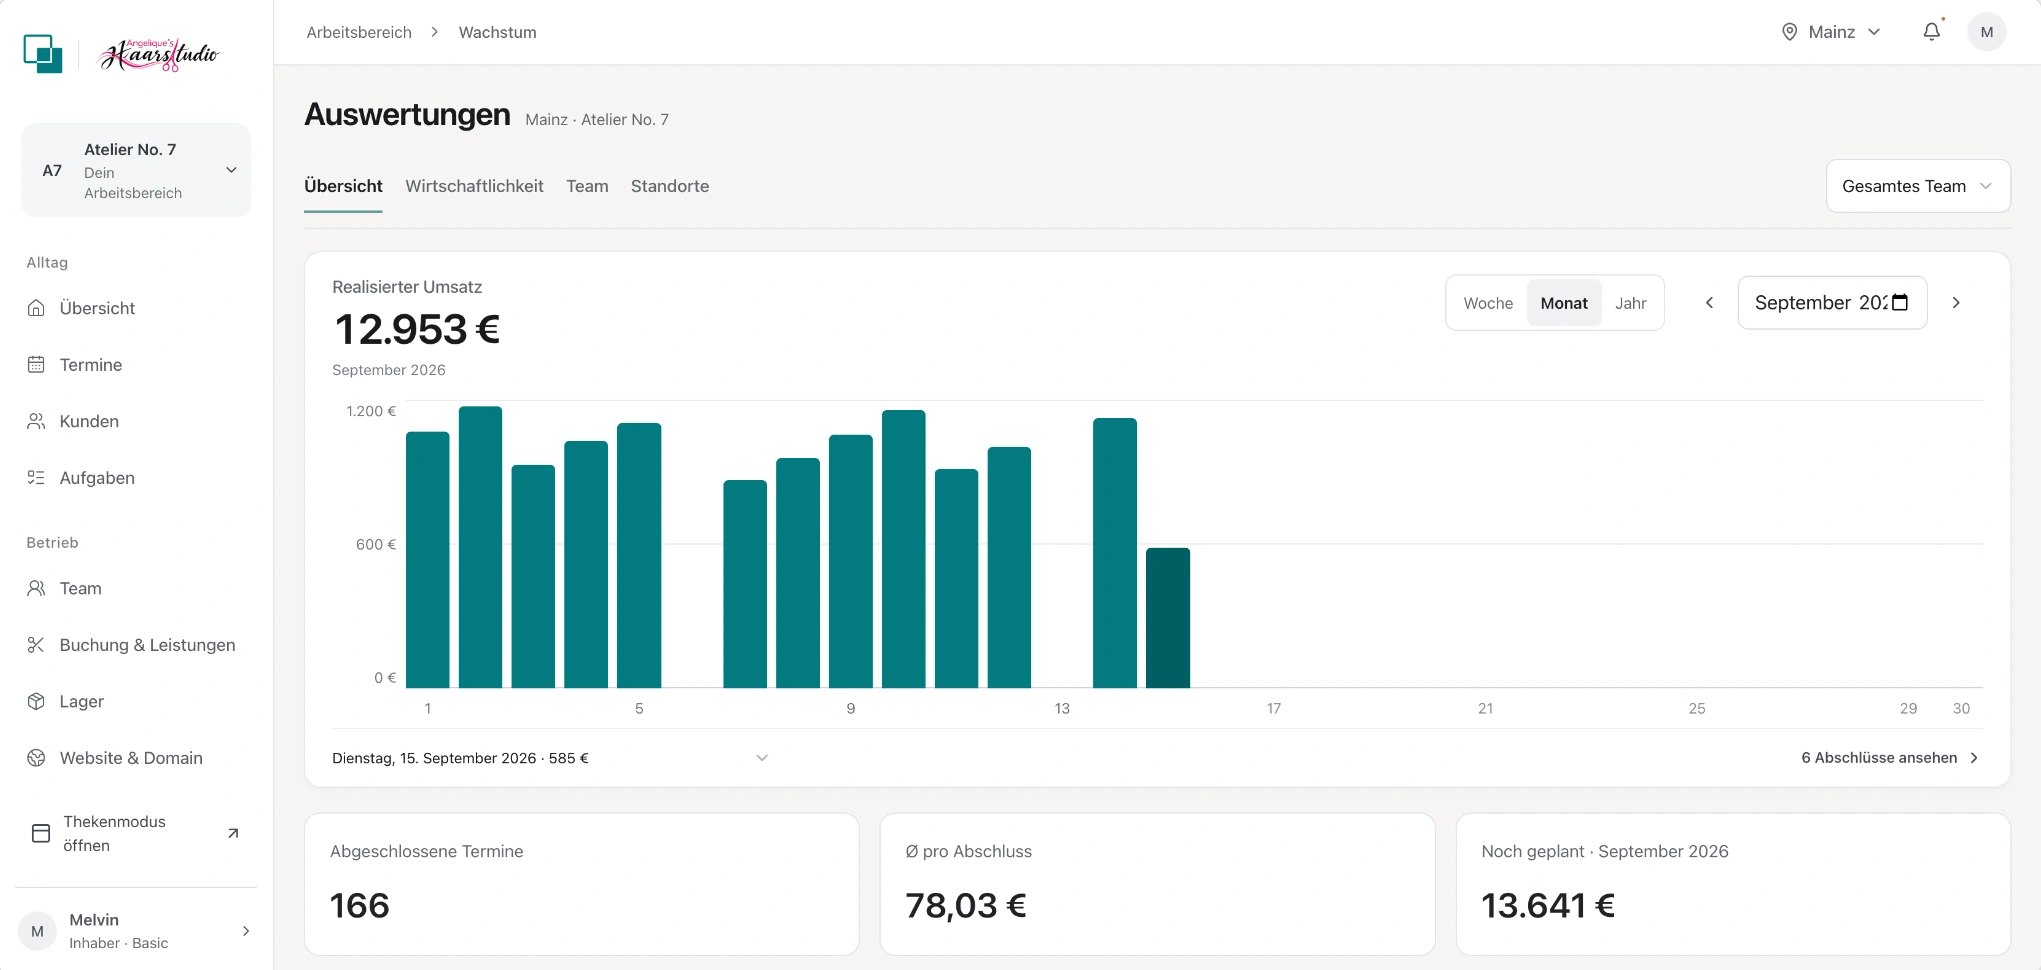Click the September 2026 month input field
Viewport: 2041px width, 970px height.
tap(1832, 303)
